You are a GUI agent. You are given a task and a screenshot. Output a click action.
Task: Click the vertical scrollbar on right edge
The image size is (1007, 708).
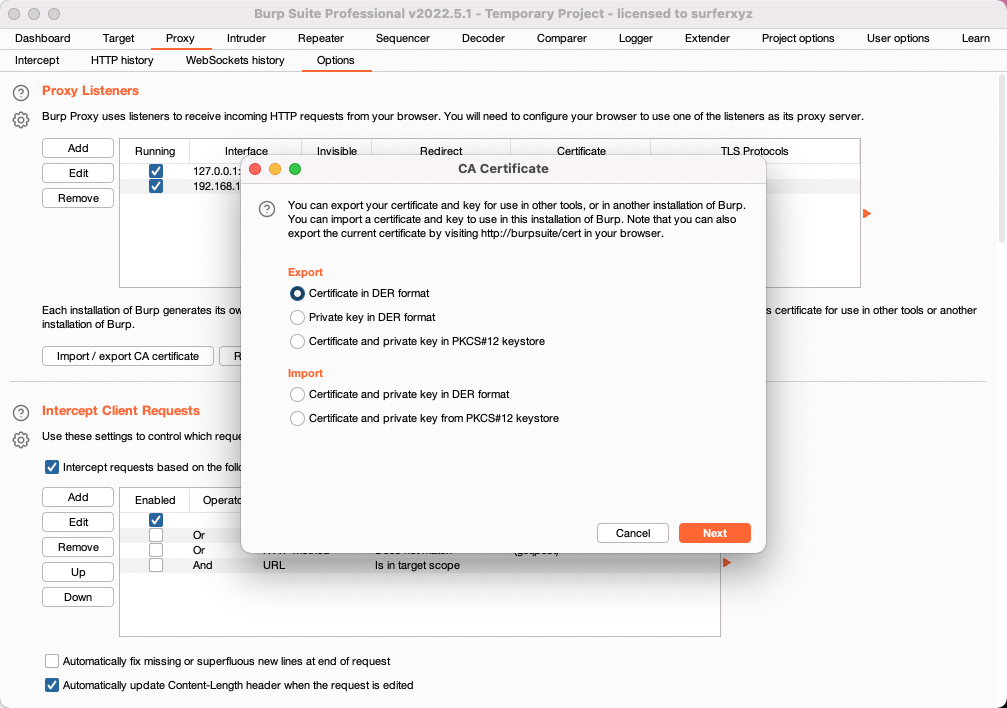tap(1002, 161)
